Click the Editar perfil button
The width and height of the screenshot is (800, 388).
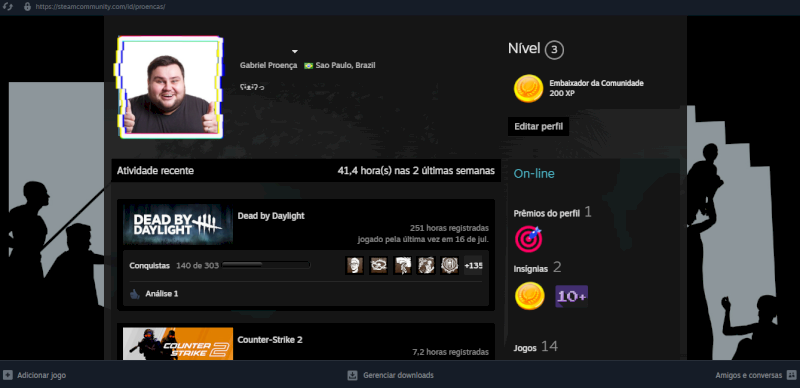coord(538,127)
